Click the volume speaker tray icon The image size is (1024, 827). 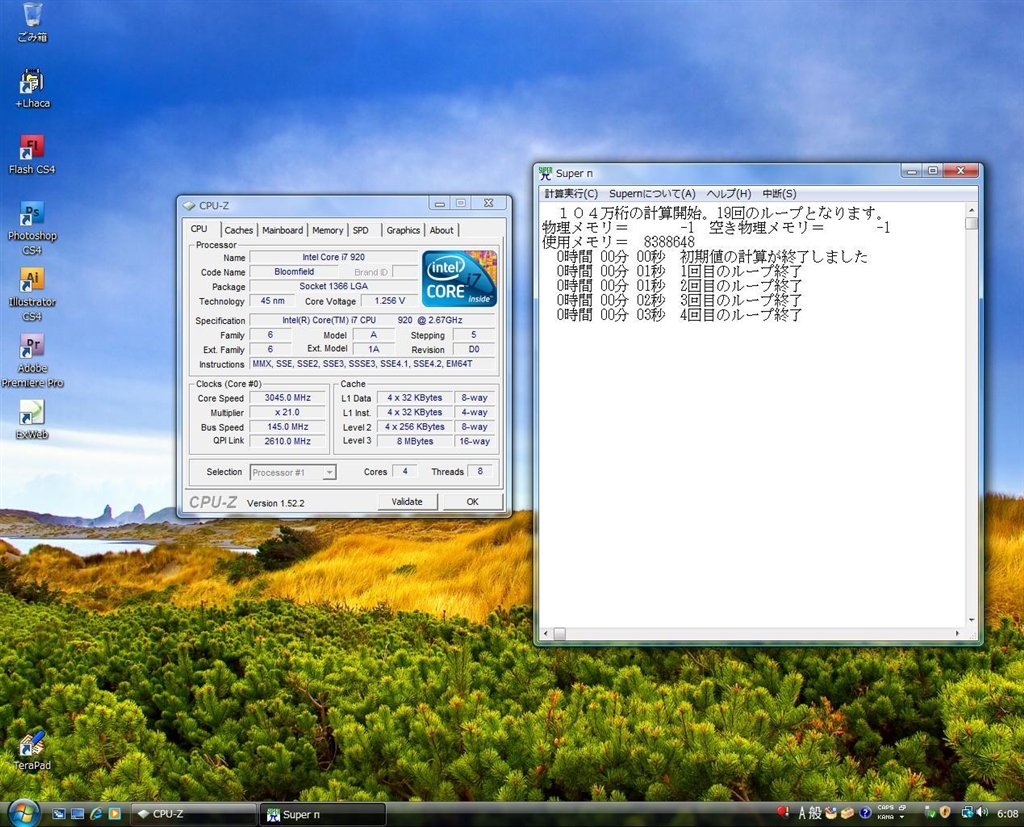click(x=983, y=813)
